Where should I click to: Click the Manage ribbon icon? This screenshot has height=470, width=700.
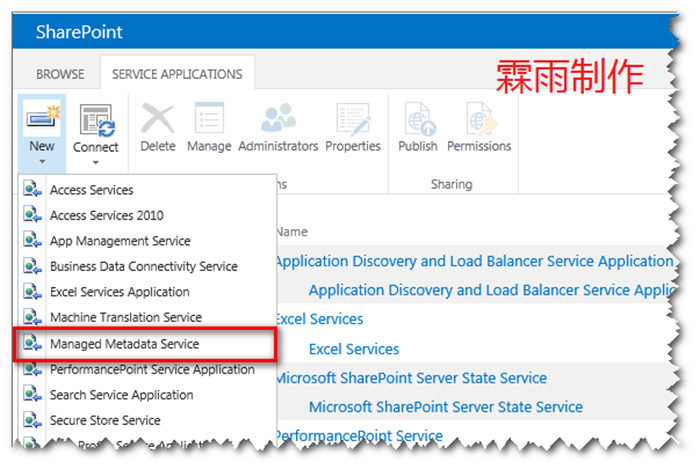(x=209, y=118)
